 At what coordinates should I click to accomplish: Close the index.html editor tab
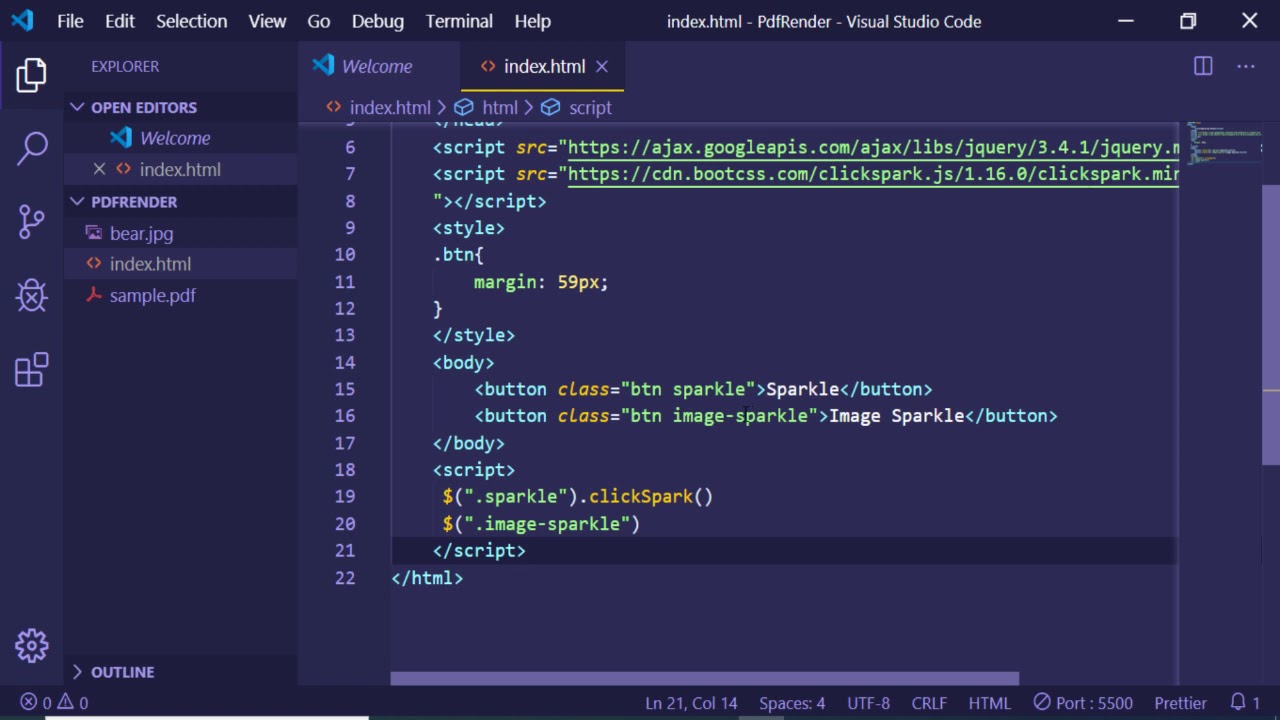[602, 66]
